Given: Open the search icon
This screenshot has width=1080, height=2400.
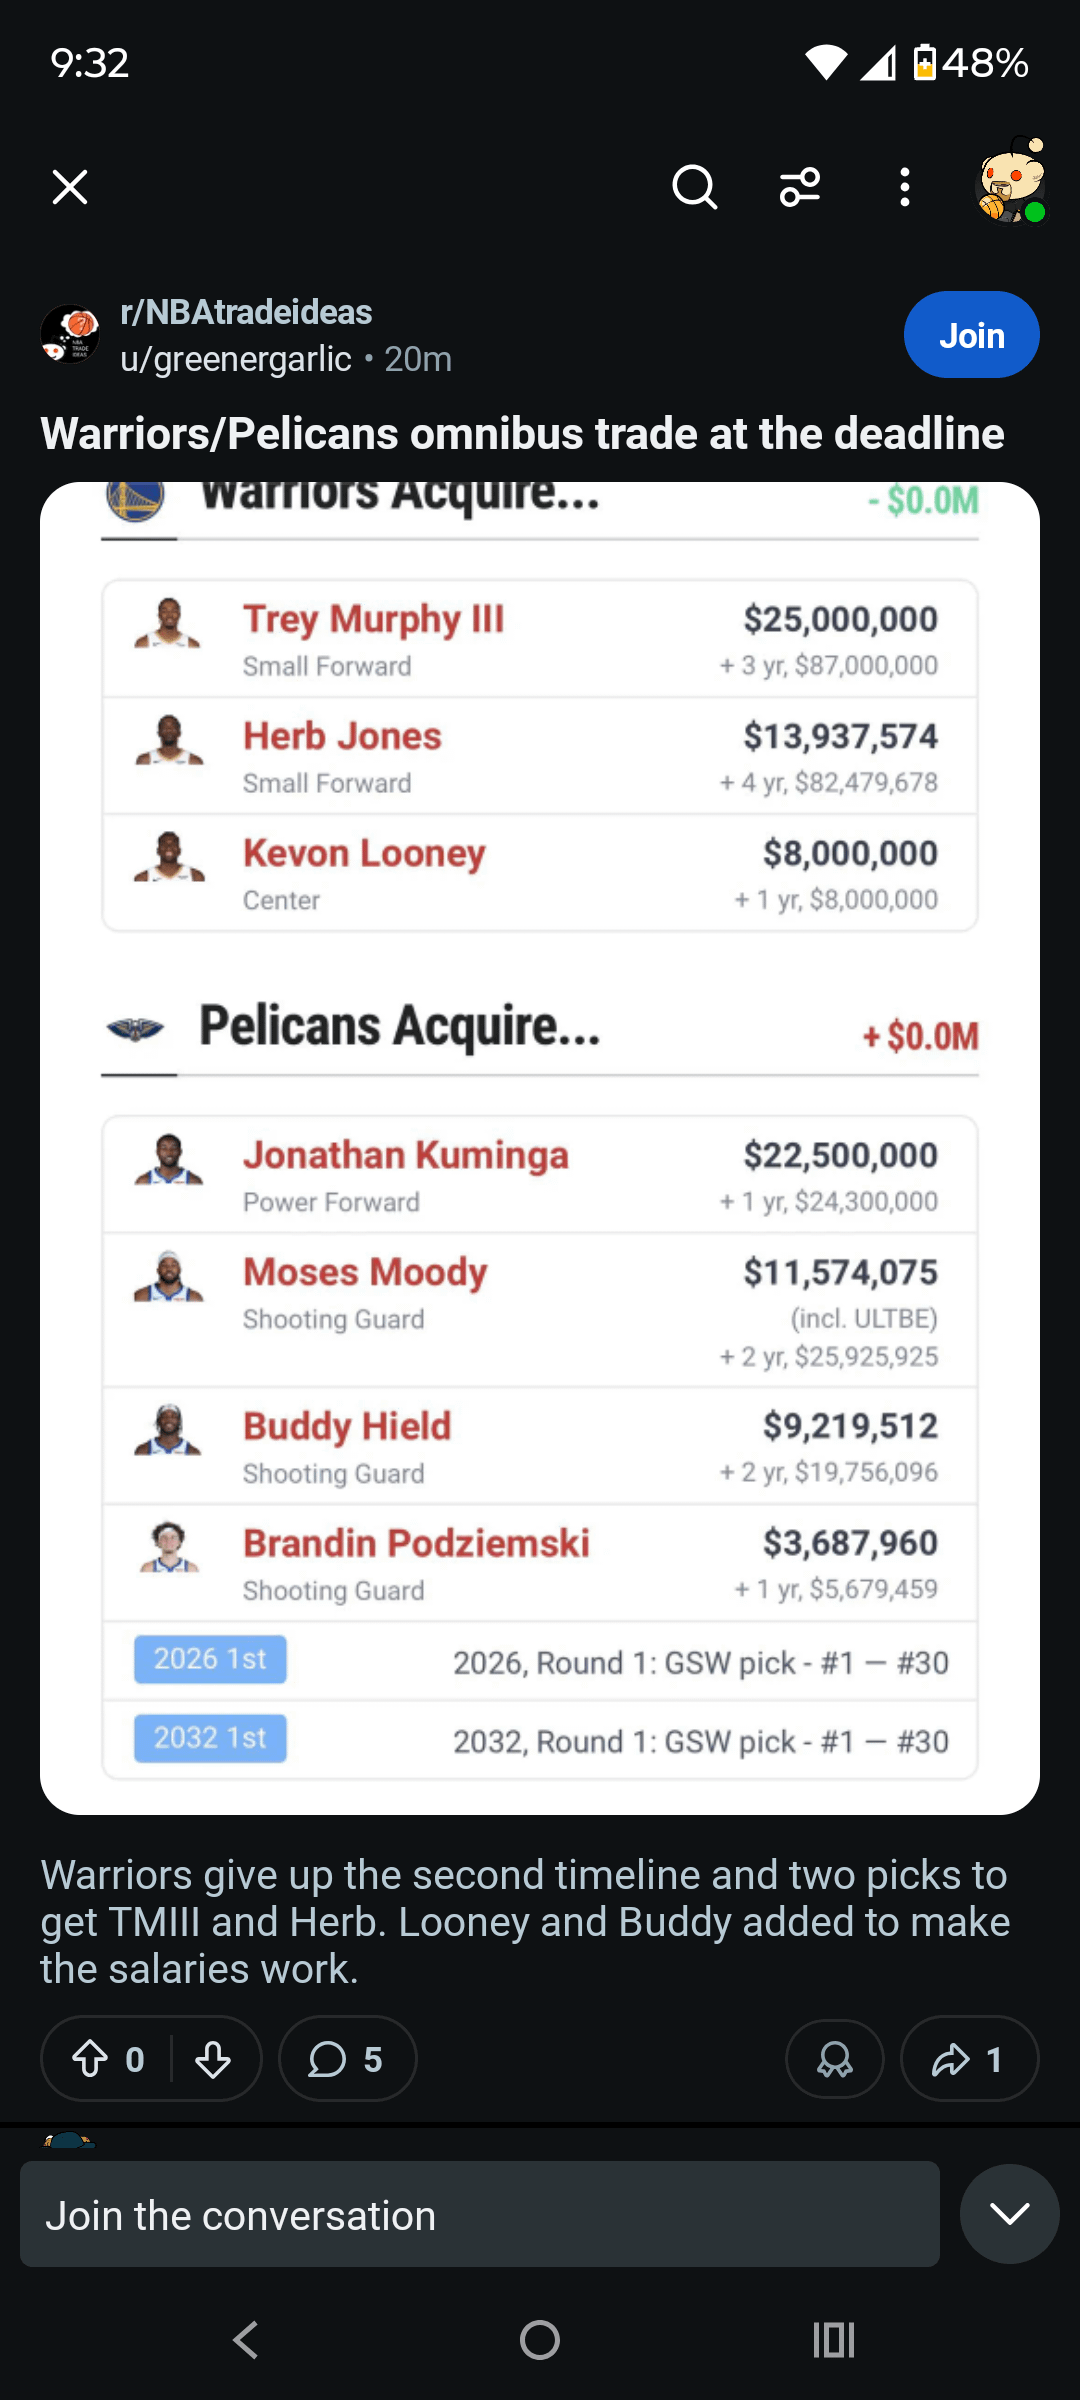Looking at the screenshot, I should coord(694,187).
